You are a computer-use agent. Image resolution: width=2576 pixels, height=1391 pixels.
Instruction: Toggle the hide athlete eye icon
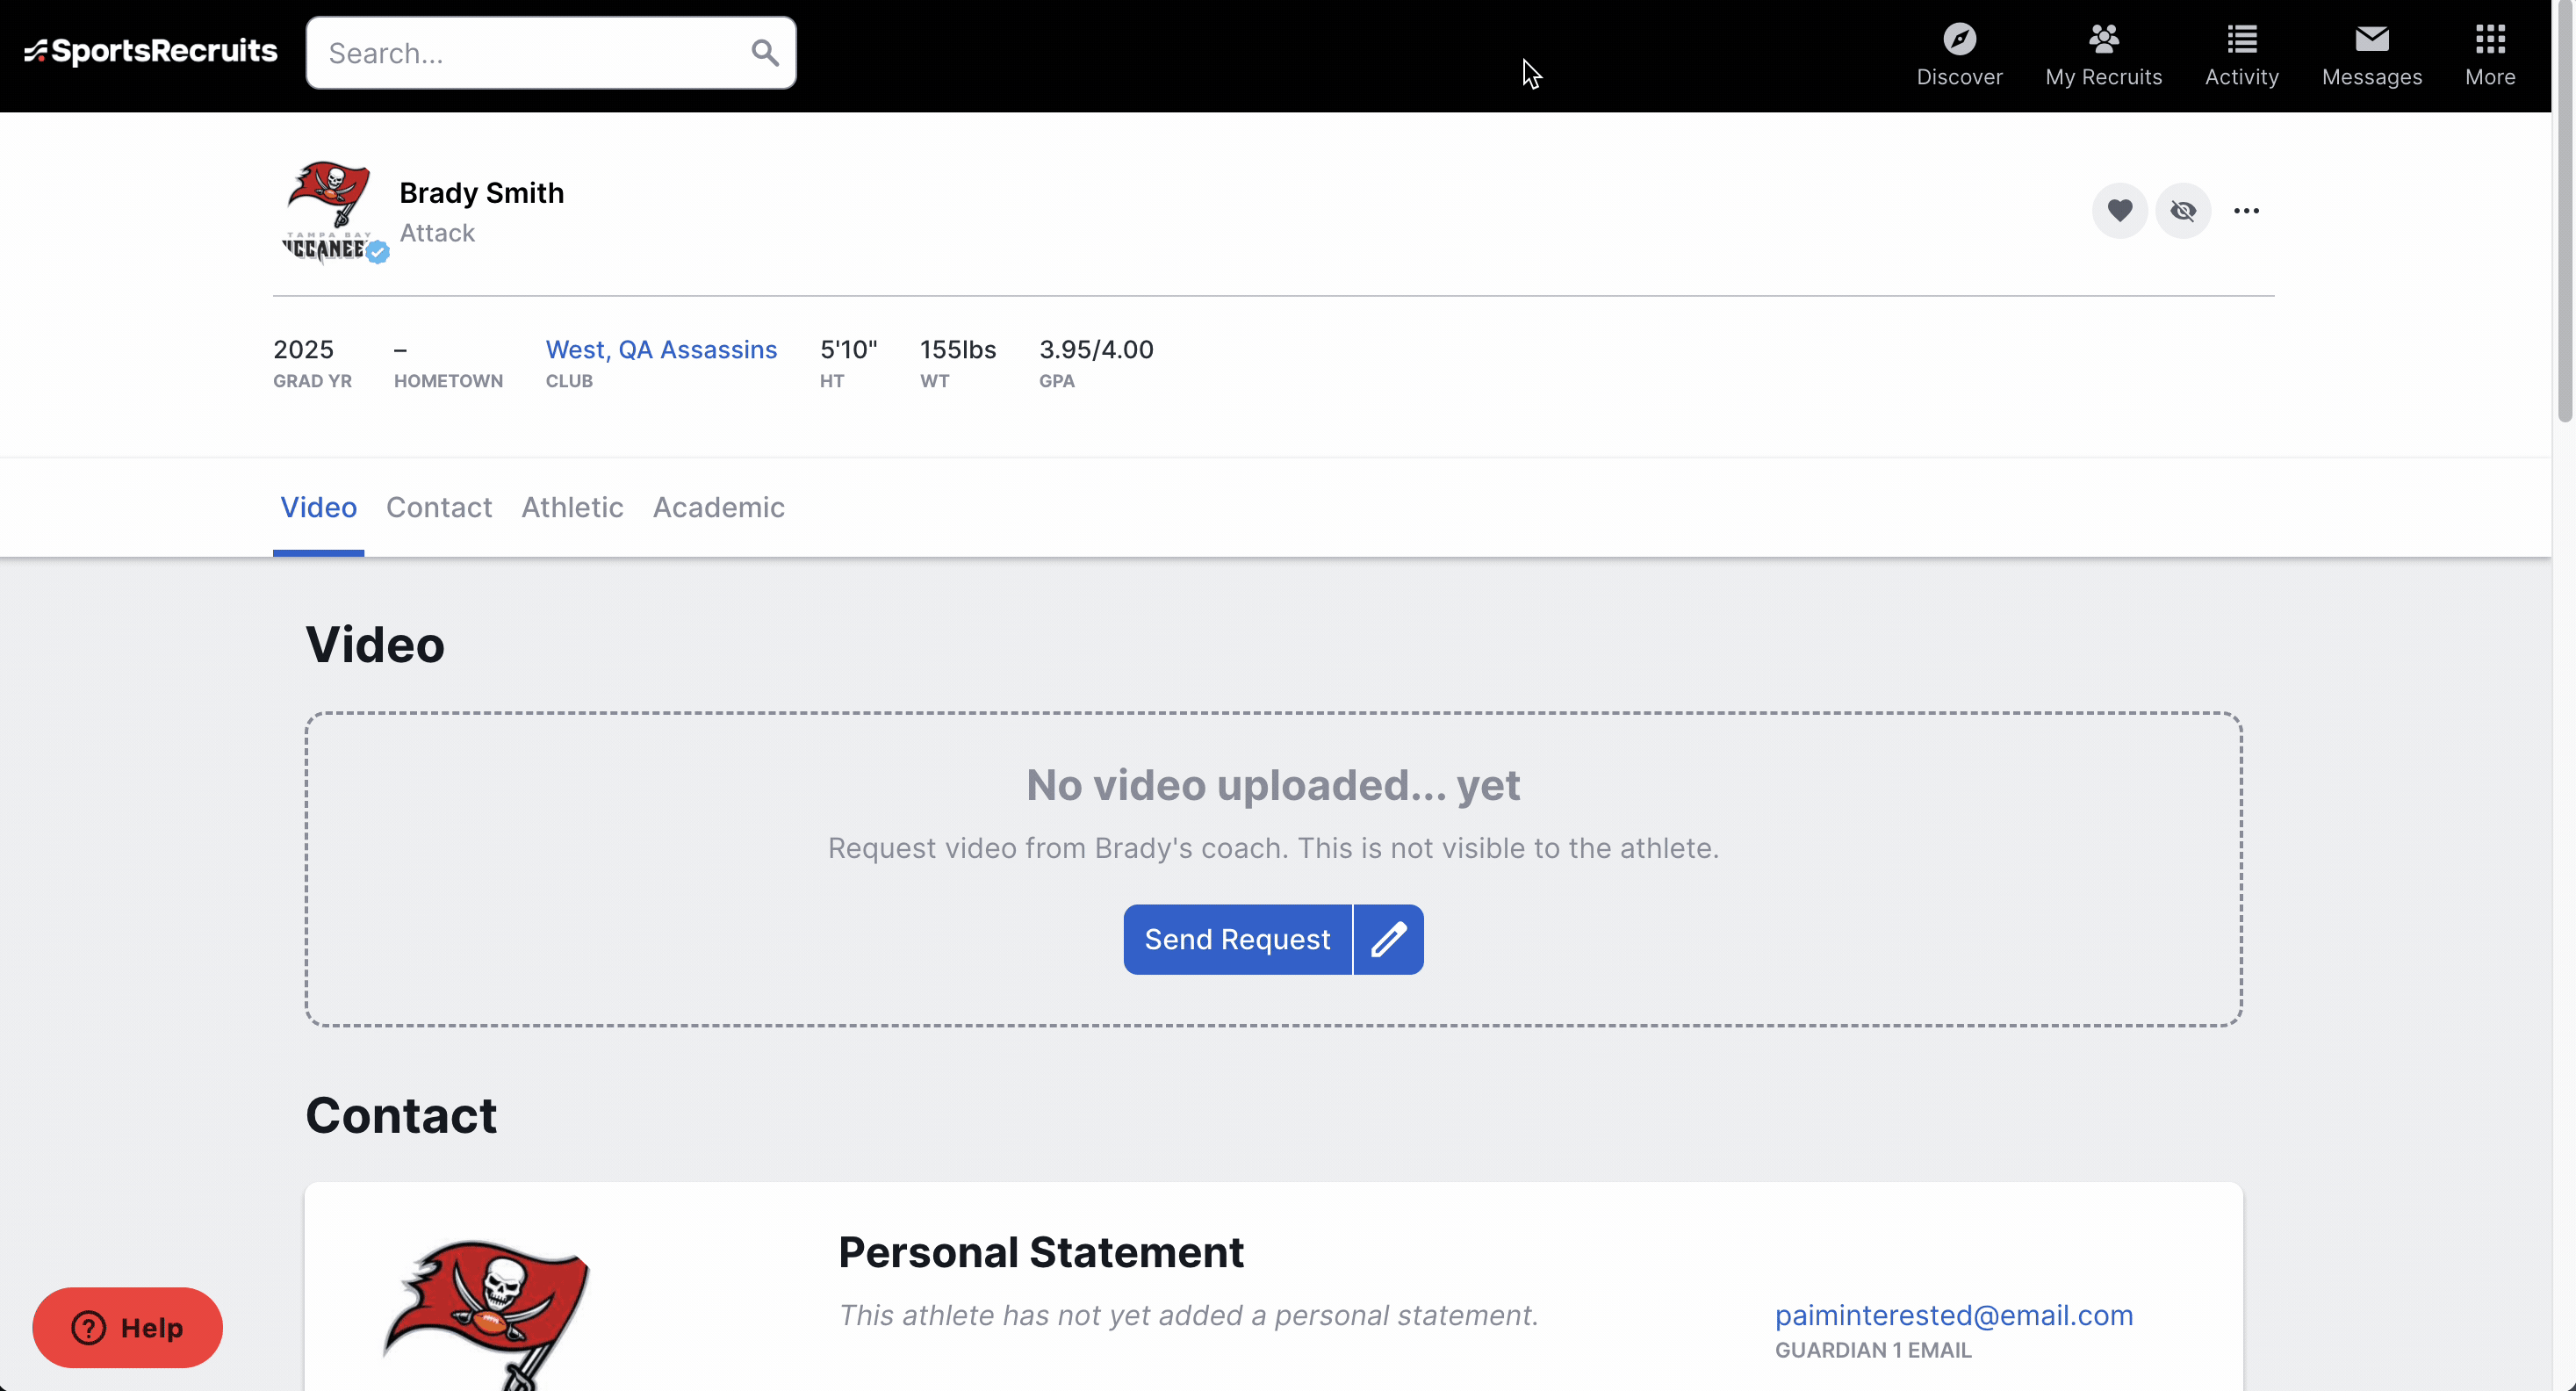click(2182, 210)
